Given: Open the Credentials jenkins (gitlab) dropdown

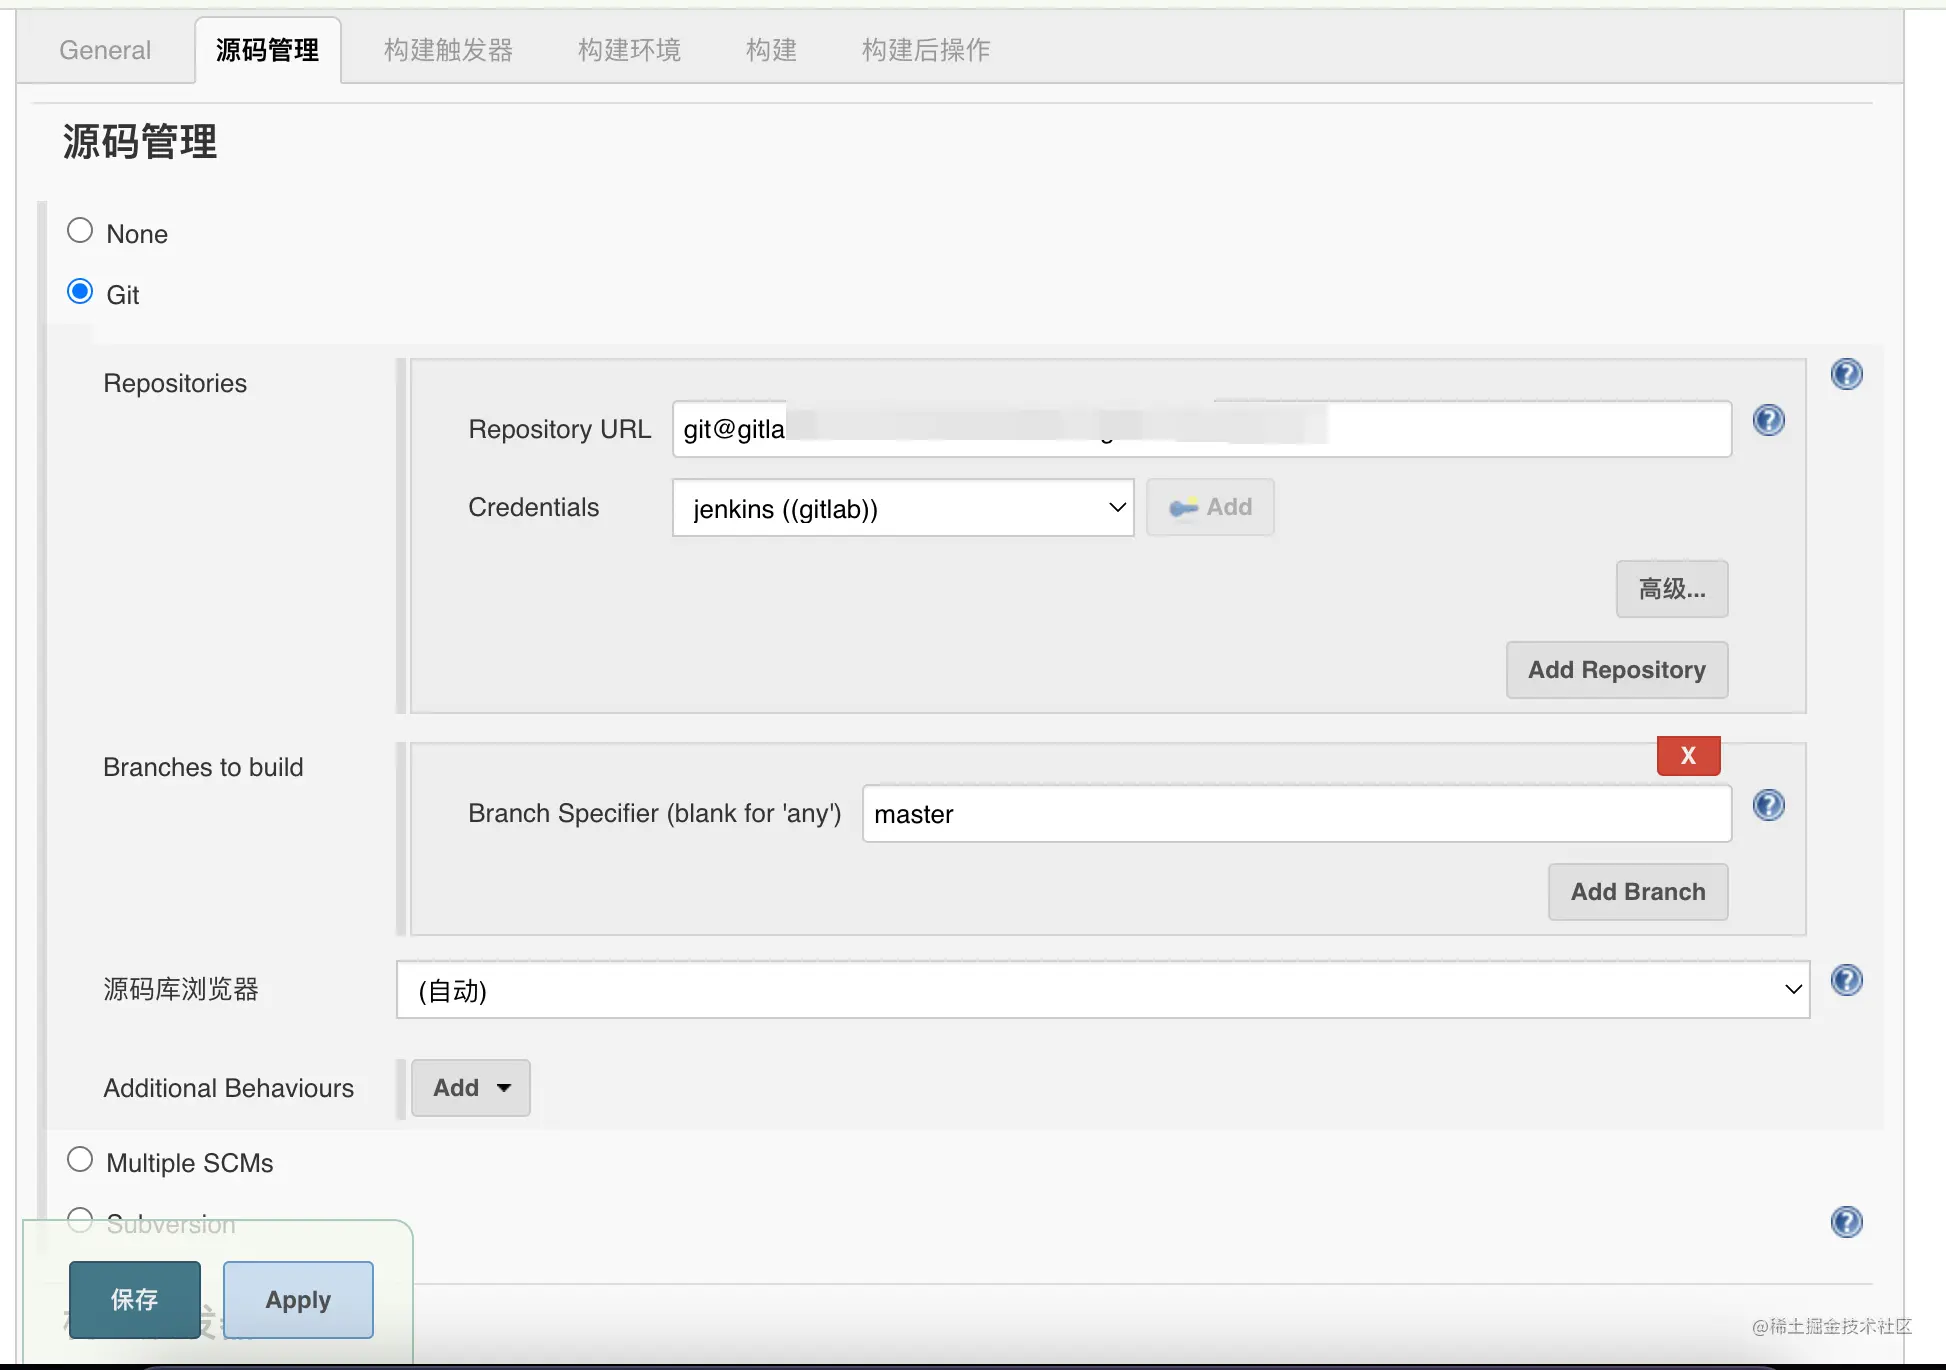Looking at the screenshot, I should 902,508.
